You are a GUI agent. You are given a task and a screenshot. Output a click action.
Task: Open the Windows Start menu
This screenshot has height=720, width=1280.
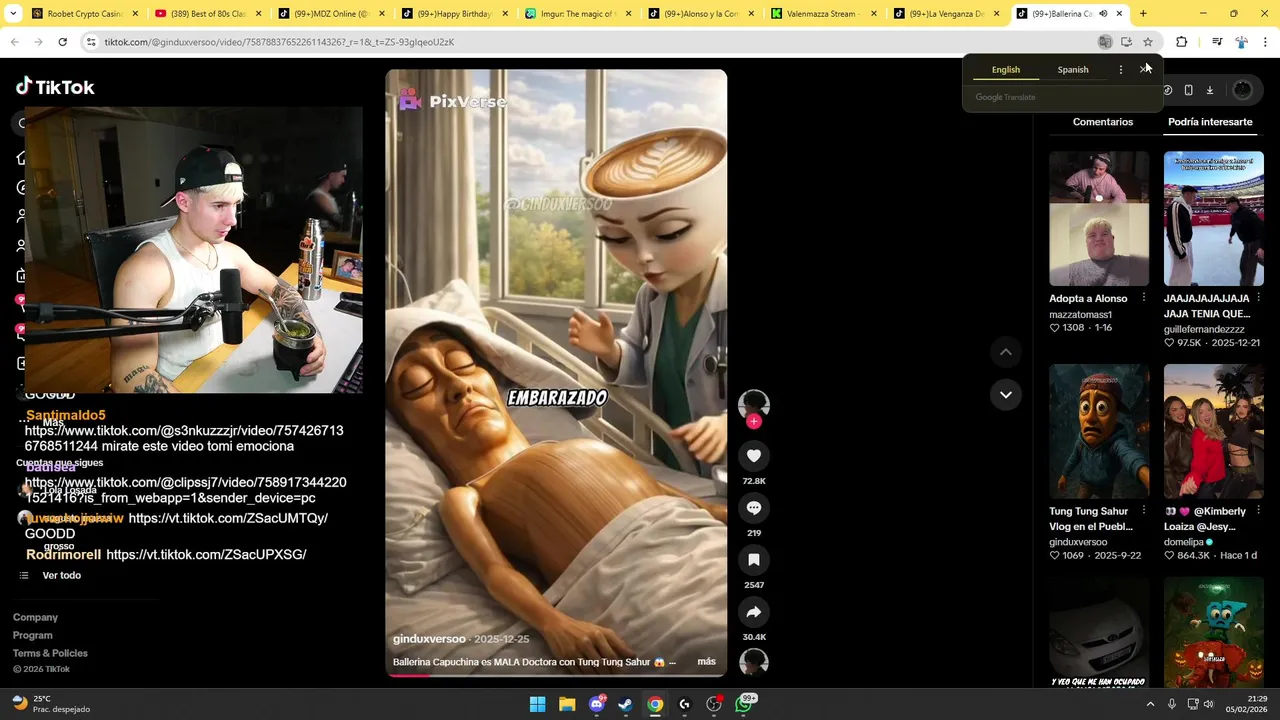[537, 704]
